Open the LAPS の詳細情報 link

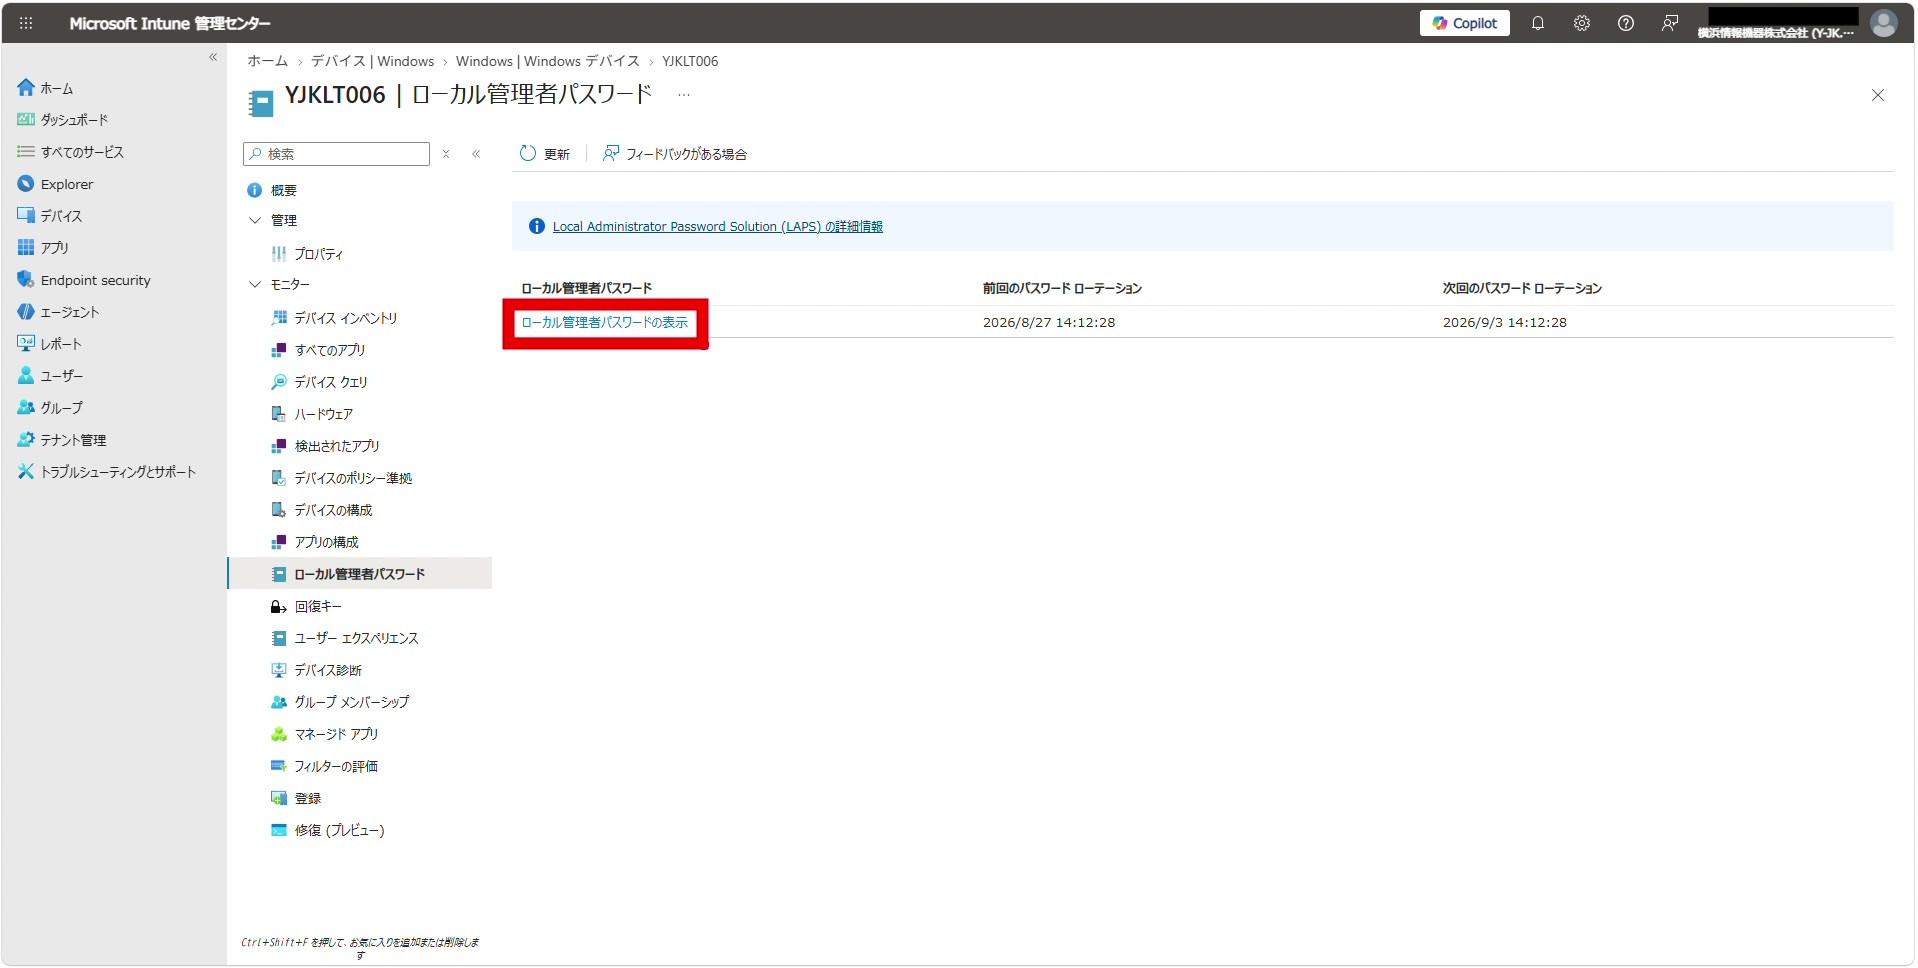point(717,227)
